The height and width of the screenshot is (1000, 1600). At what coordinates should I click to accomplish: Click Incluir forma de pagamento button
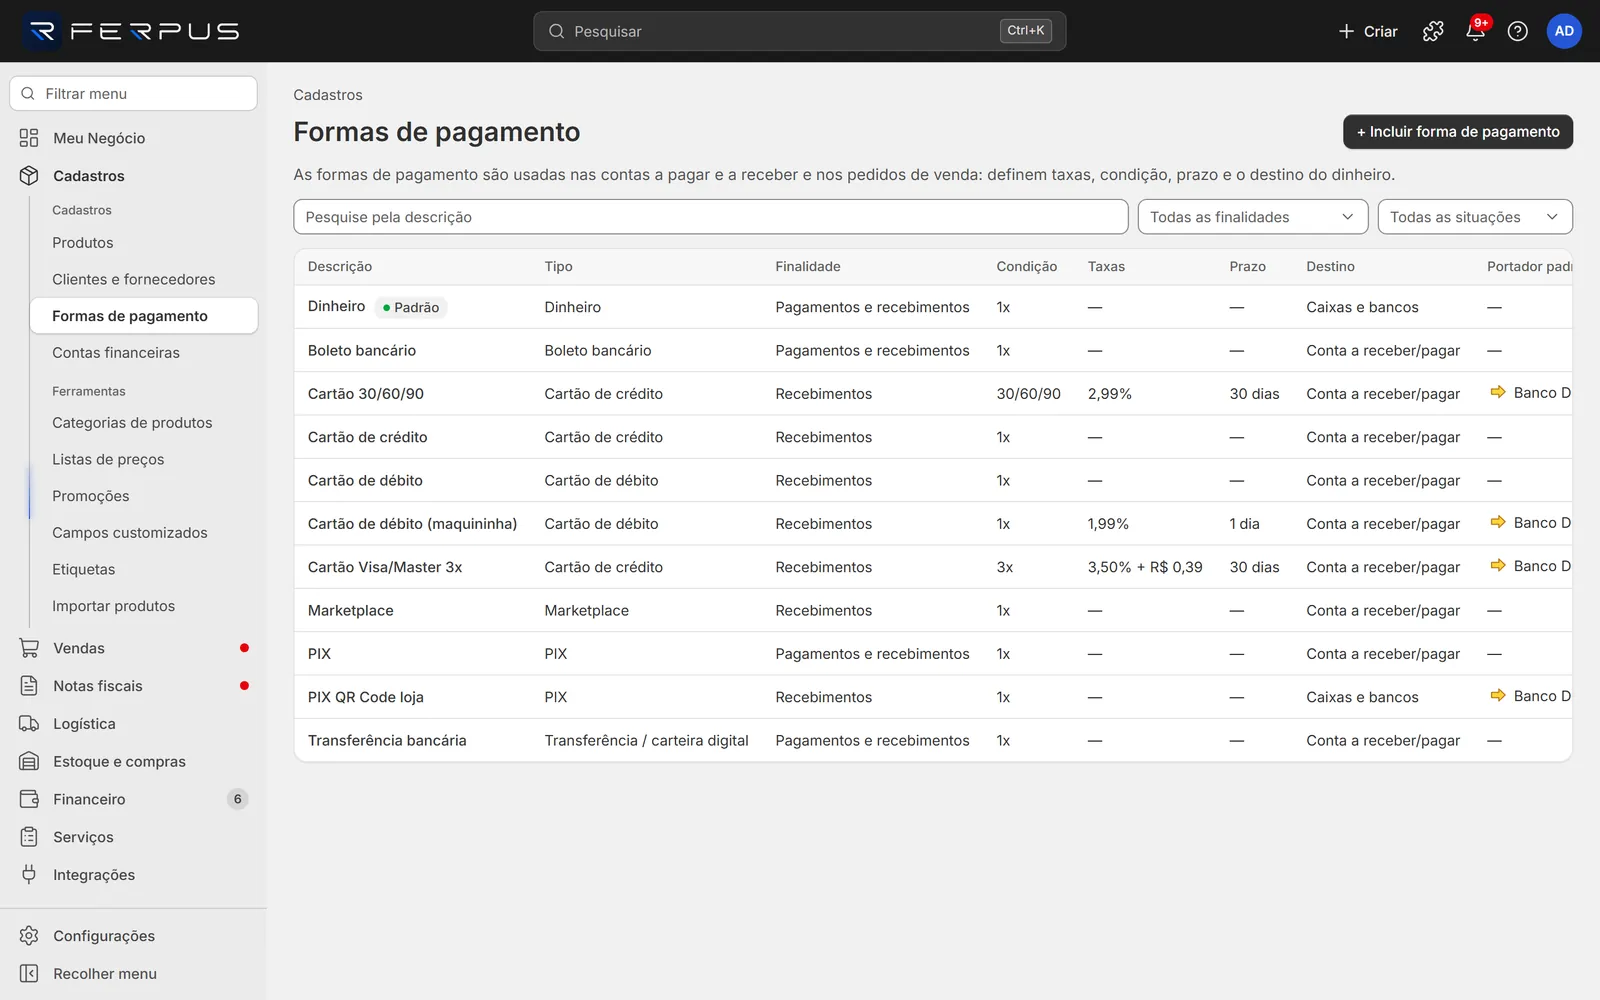pos(1457,132)
